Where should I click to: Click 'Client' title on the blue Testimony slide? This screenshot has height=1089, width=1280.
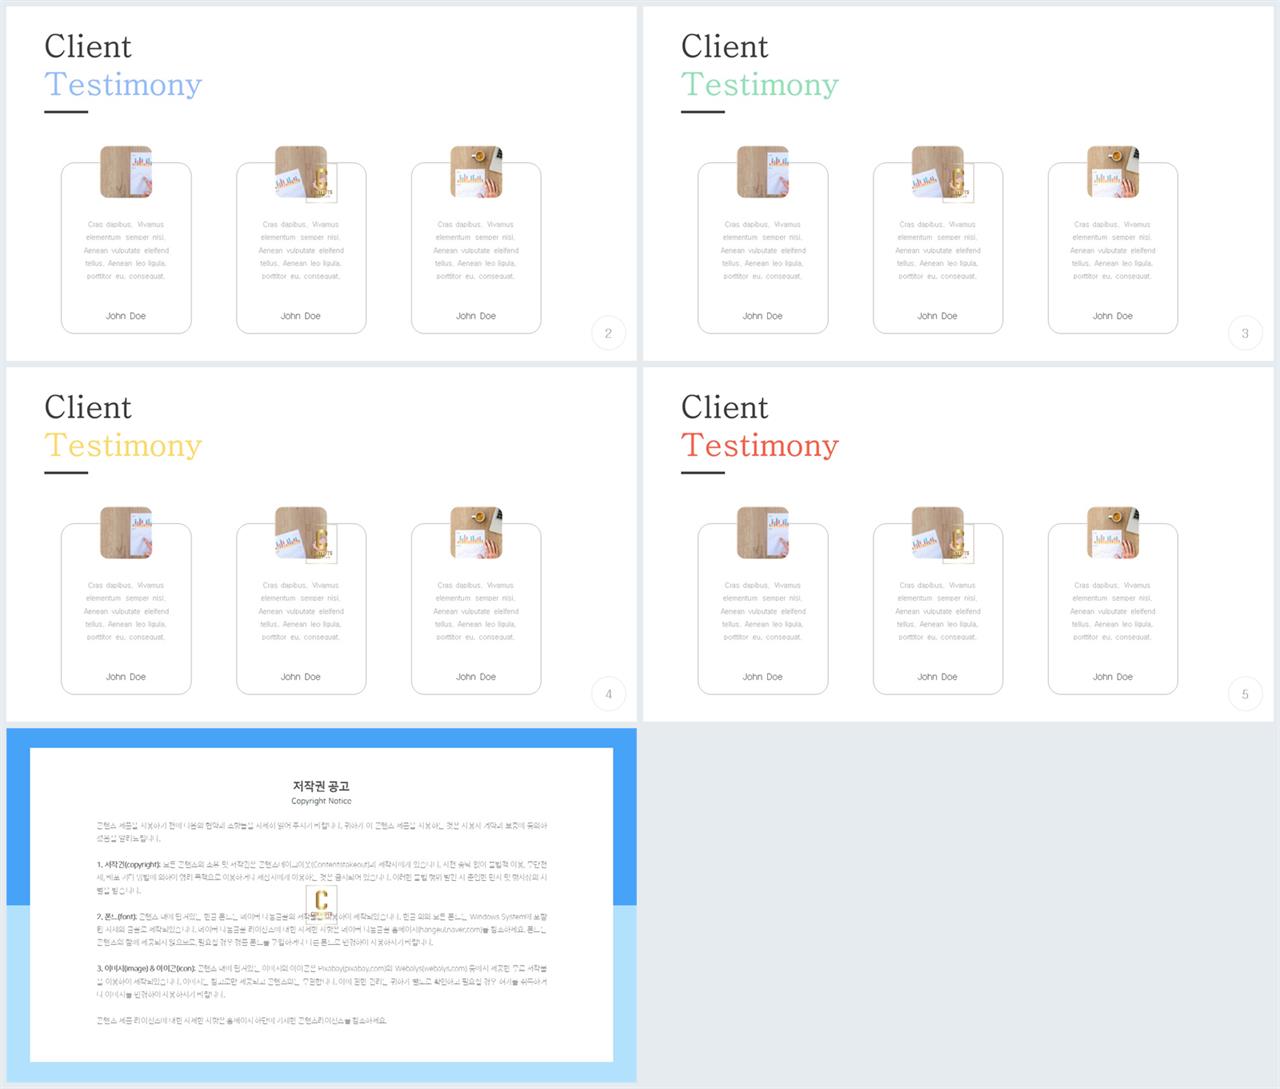point(88,46)
